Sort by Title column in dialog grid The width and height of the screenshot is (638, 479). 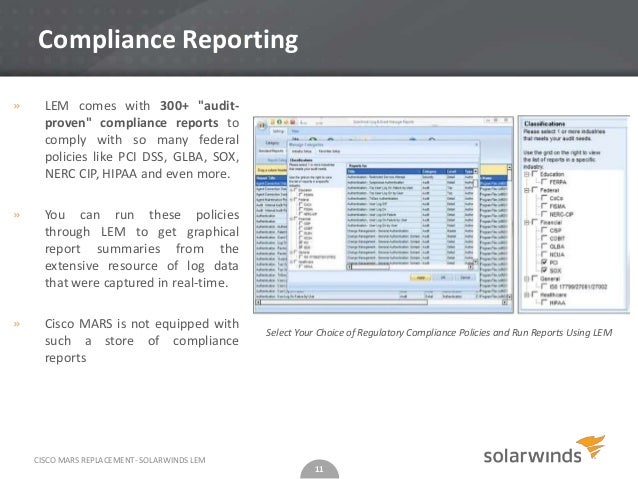tap(384, 172)
